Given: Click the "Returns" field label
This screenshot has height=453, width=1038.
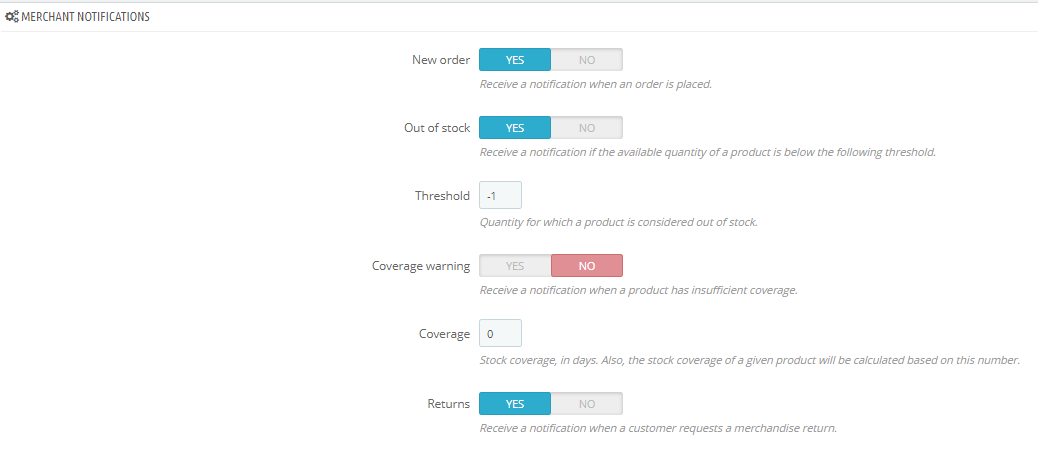Looking at the screenshot, I should (x=448, y=404).
